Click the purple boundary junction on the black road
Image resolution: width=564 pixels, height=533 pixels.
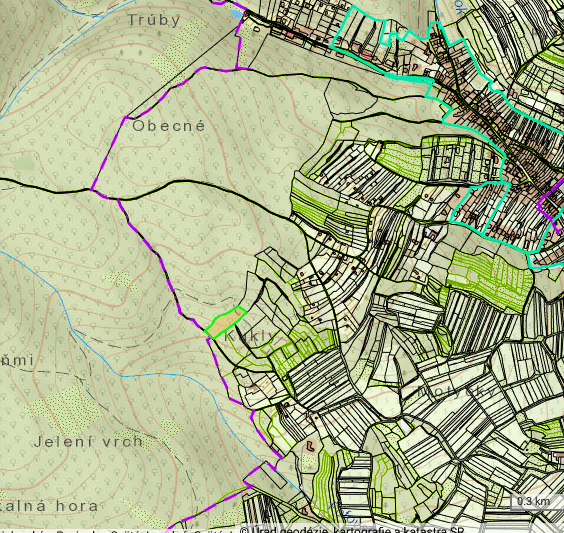click(91, 189)
